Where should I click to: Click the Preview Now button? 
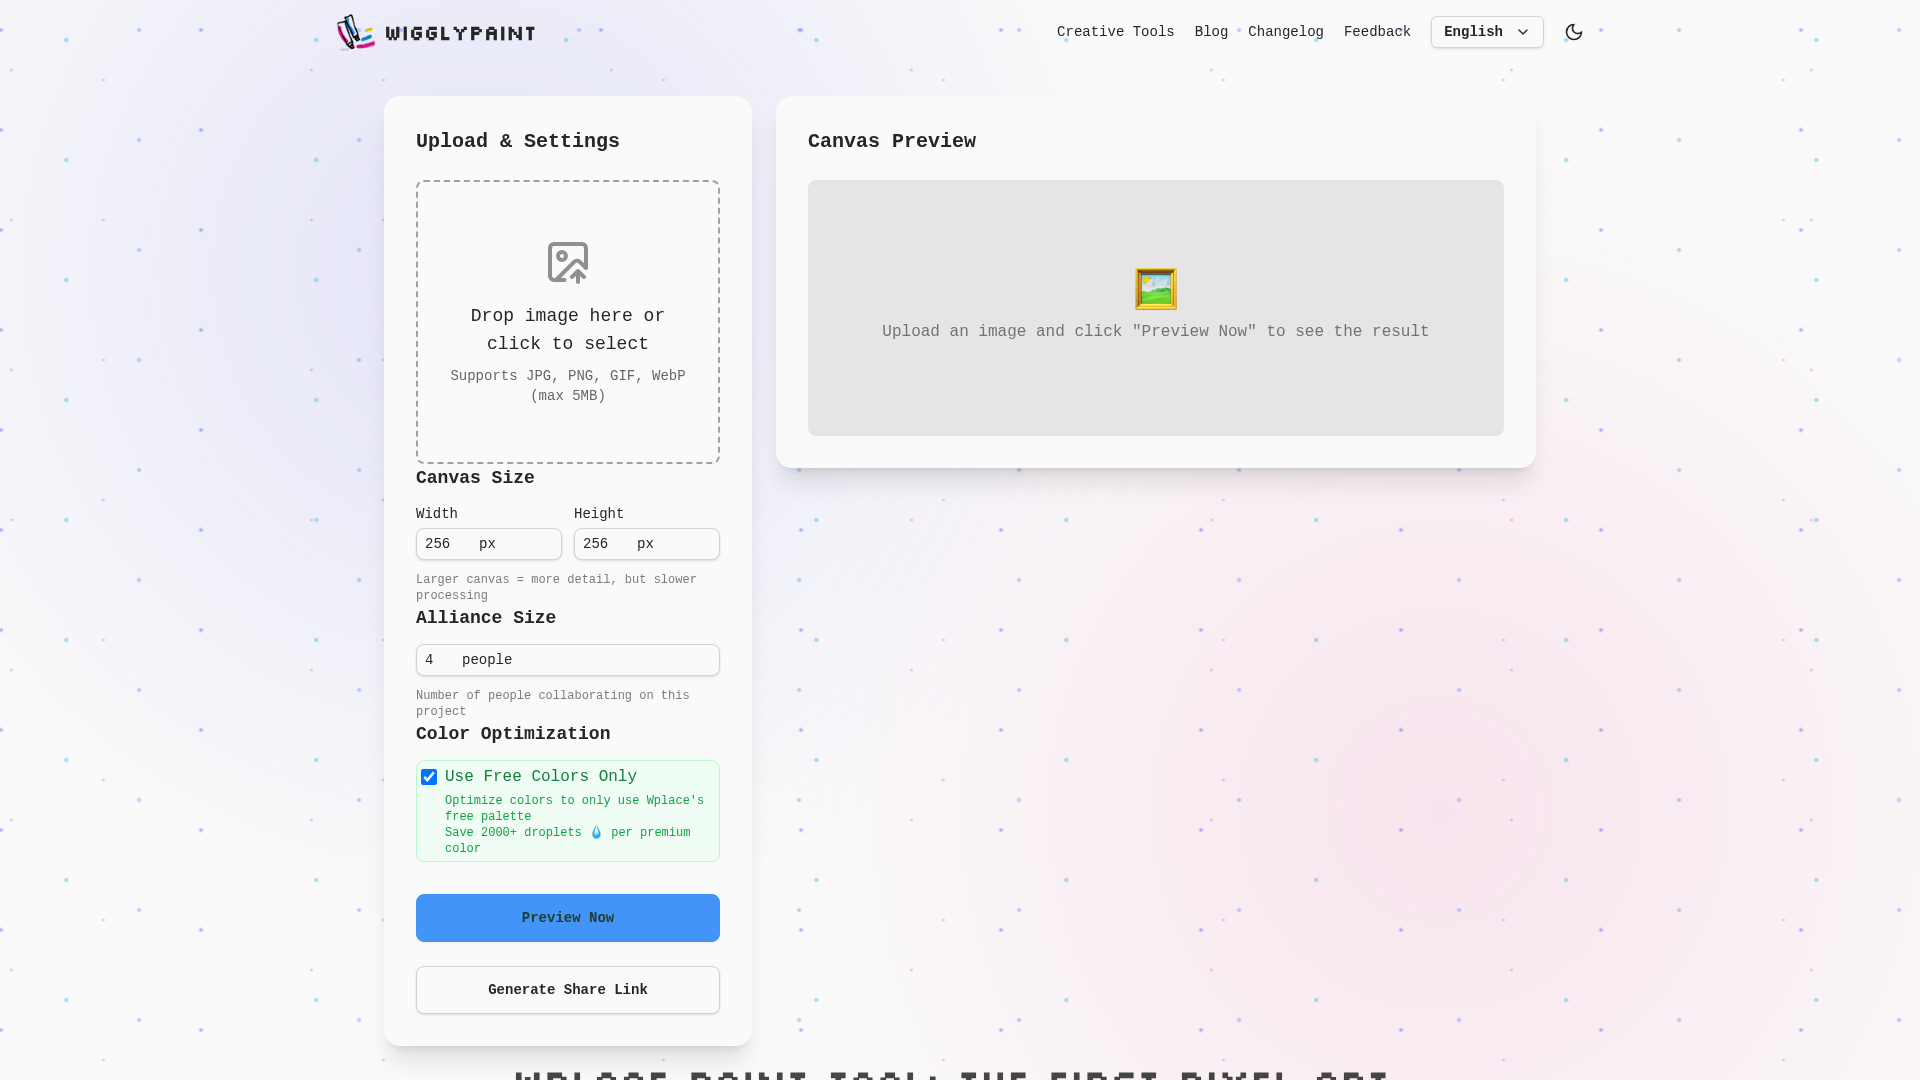(x=567, y=917)
